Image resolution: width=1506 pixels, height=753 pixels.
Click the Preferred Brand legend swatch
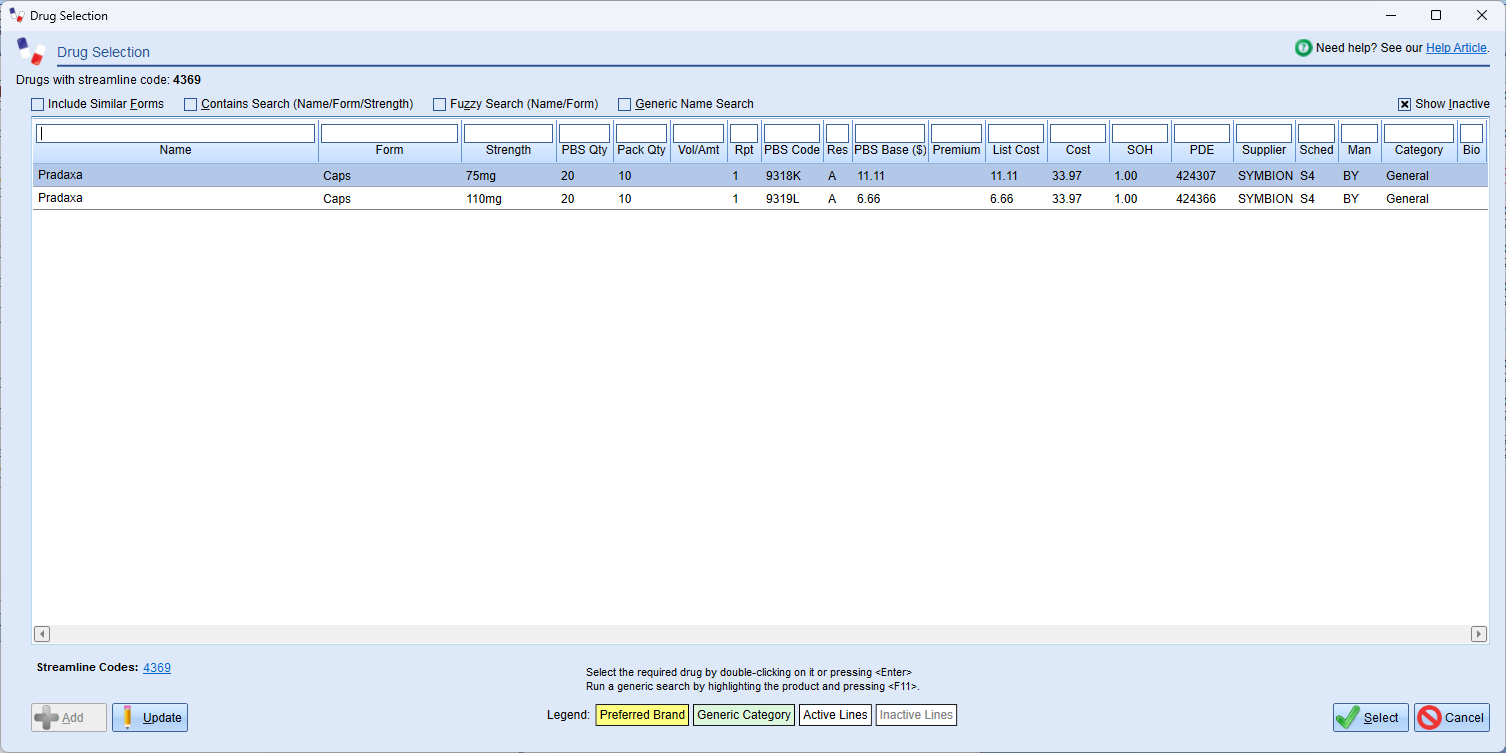(x=642, y=715)
